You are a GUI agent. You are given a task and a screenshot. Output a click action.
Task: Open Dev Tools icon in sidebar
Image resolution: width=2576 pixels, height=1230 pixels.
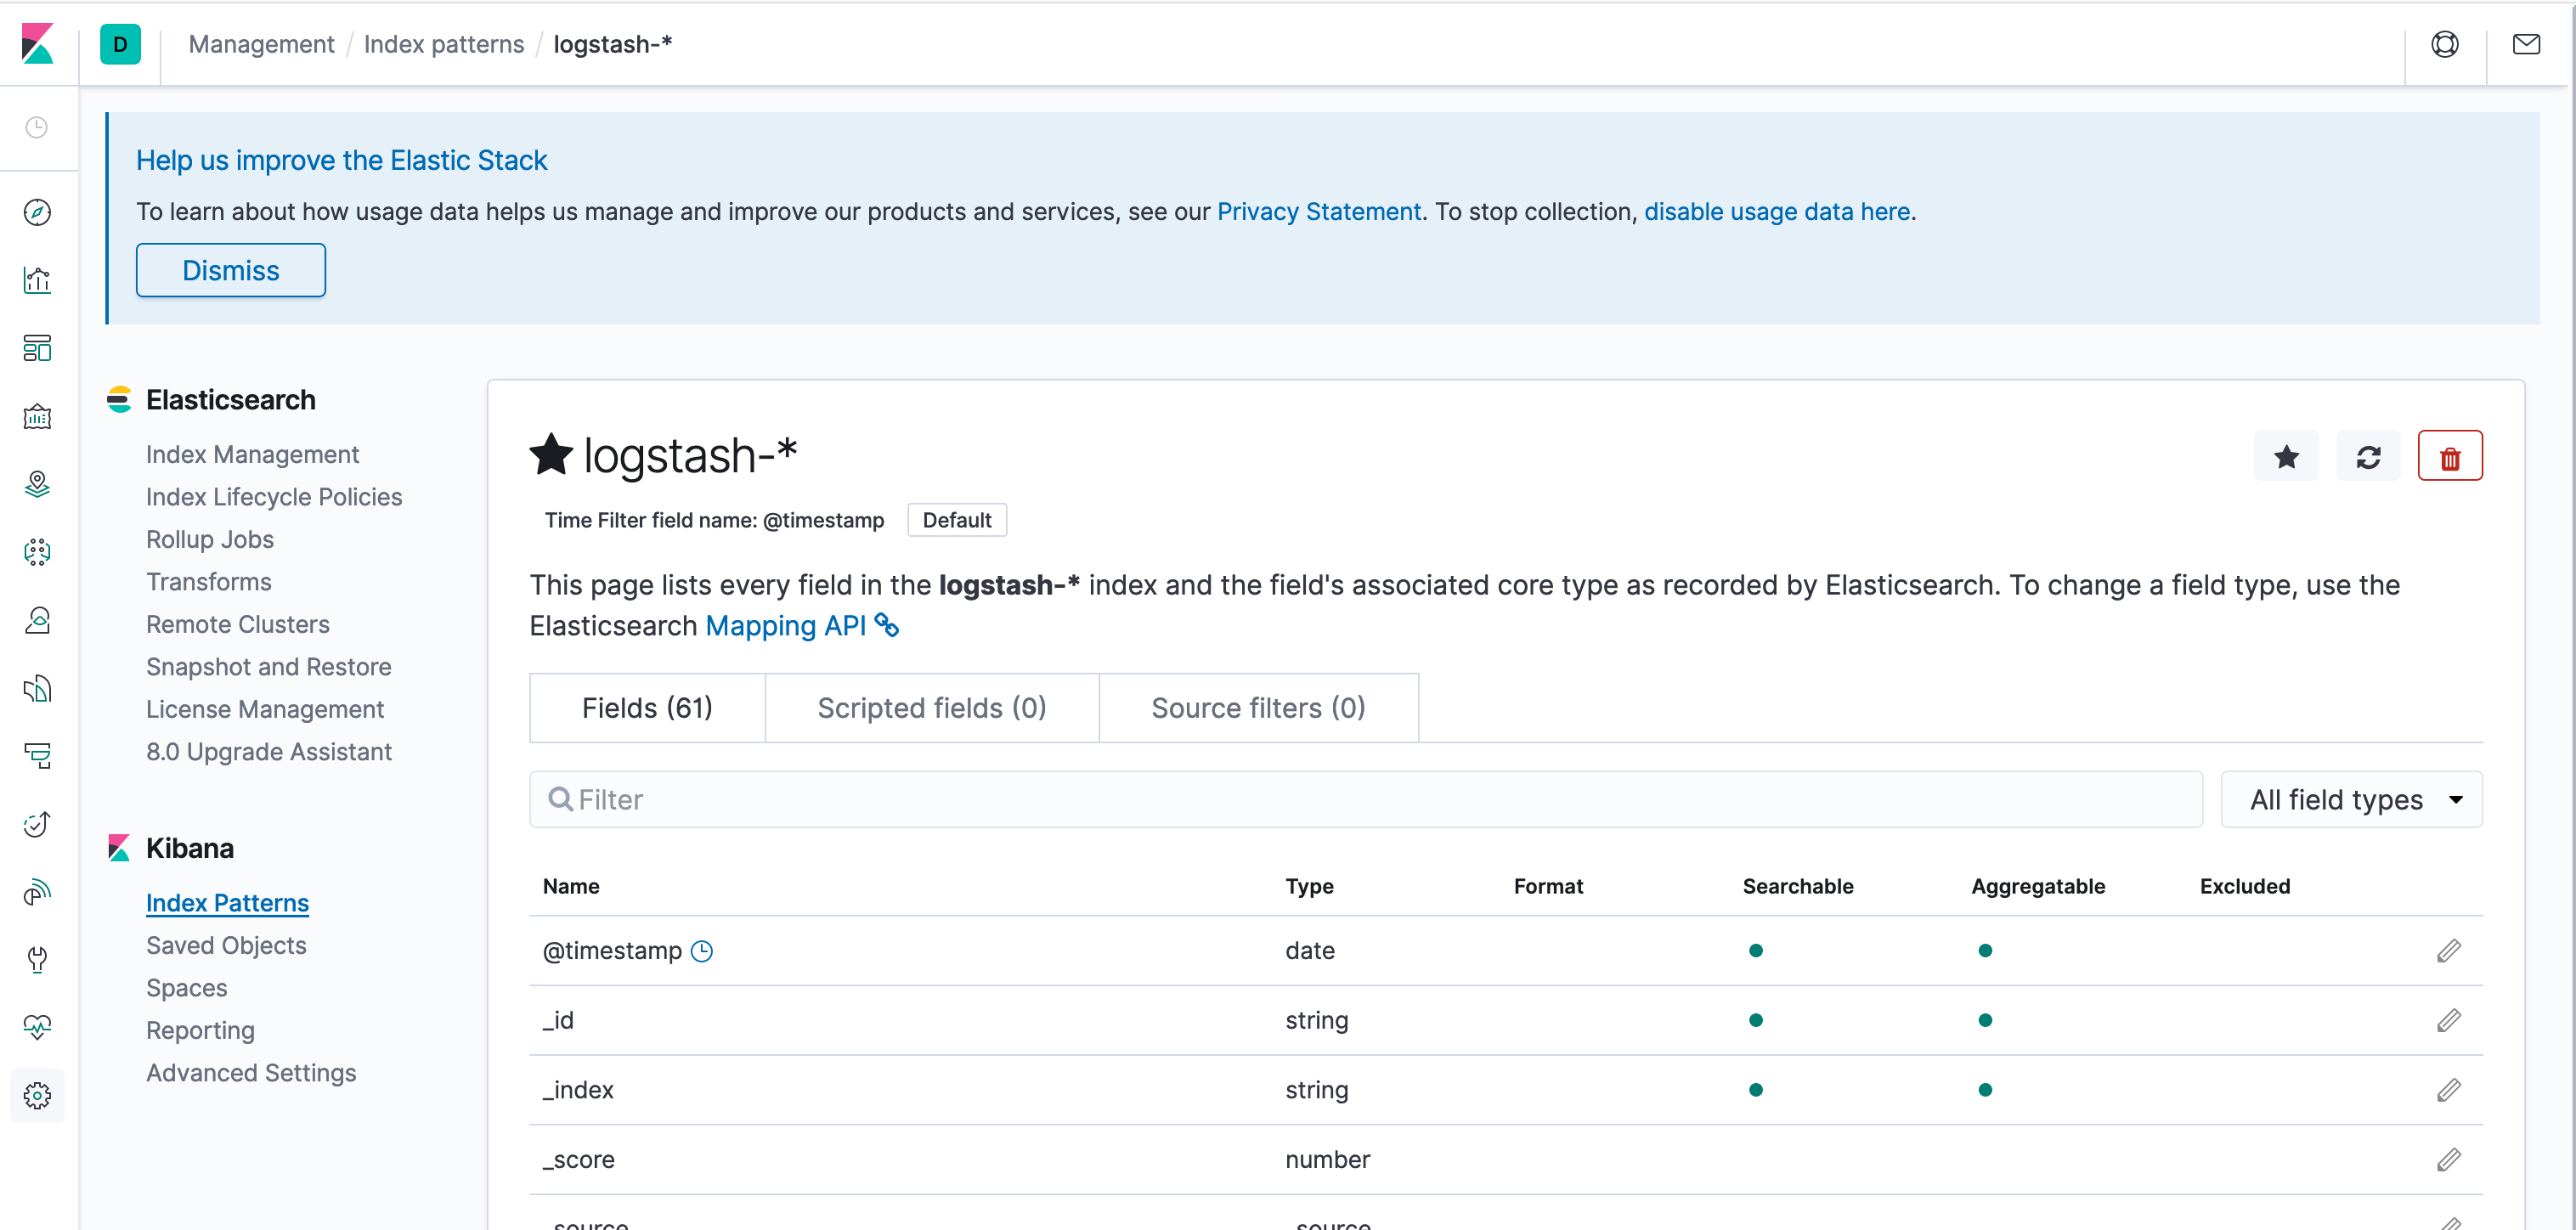(x=37, y=960)
